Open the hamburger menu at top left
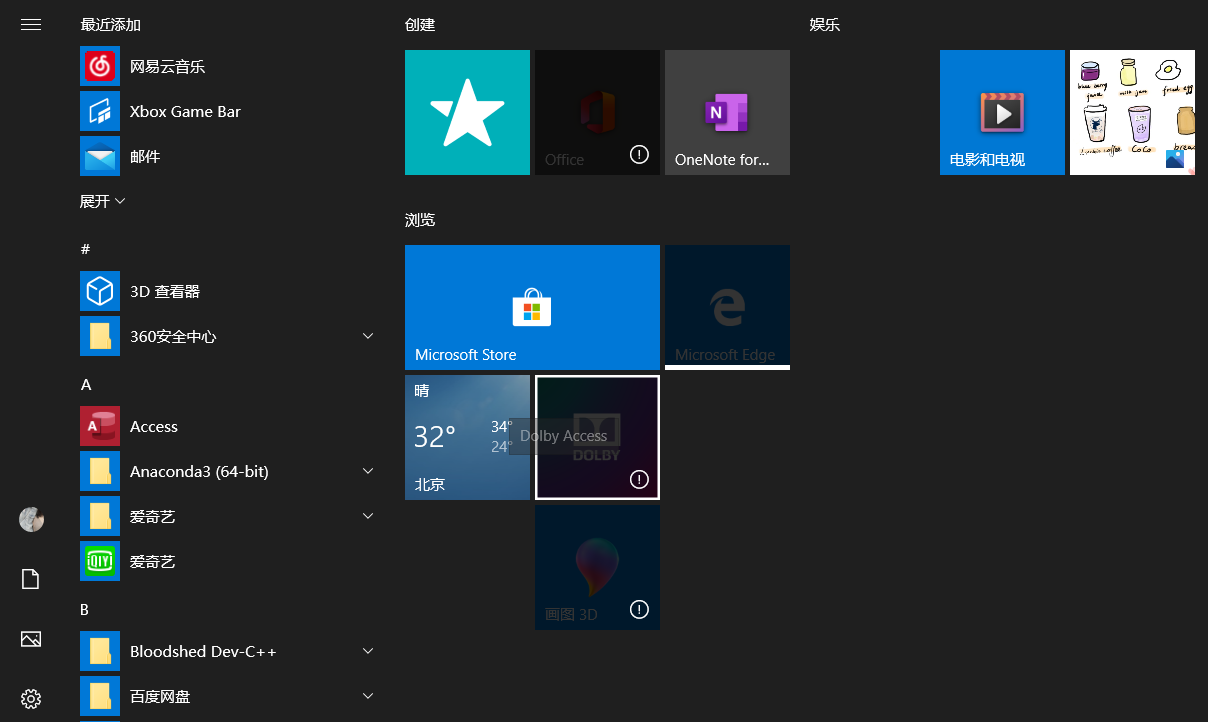The image size is (1208, 722). [31, 24]
